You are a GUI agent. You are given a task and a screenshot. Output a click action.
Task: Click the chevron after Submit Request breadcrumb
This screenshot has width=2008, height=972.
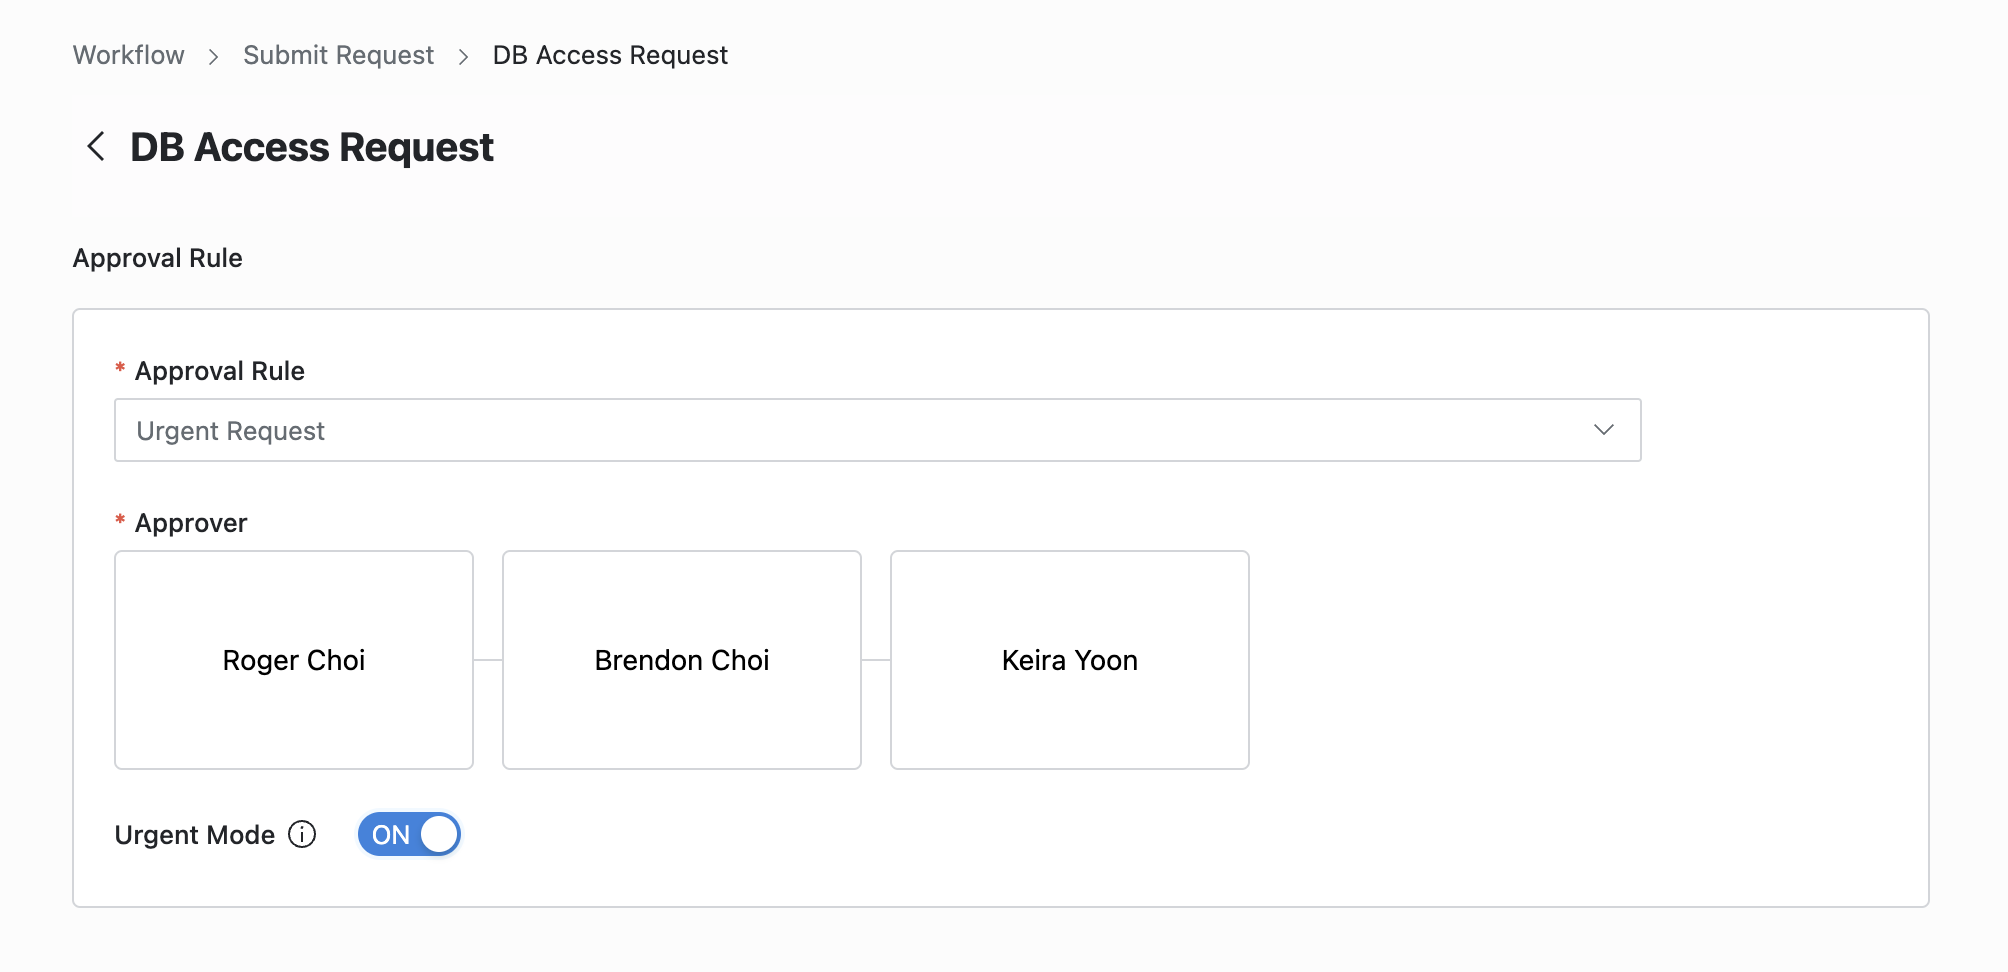tap(463, 57)
